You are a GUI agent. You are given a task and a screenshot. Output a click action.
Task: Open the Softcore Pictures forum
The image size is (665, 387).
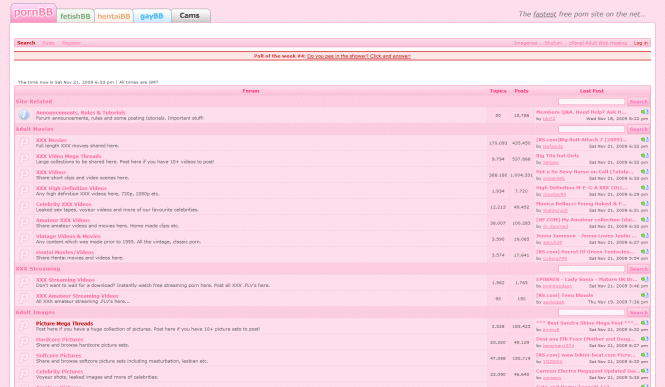click(x=59, y=356)
